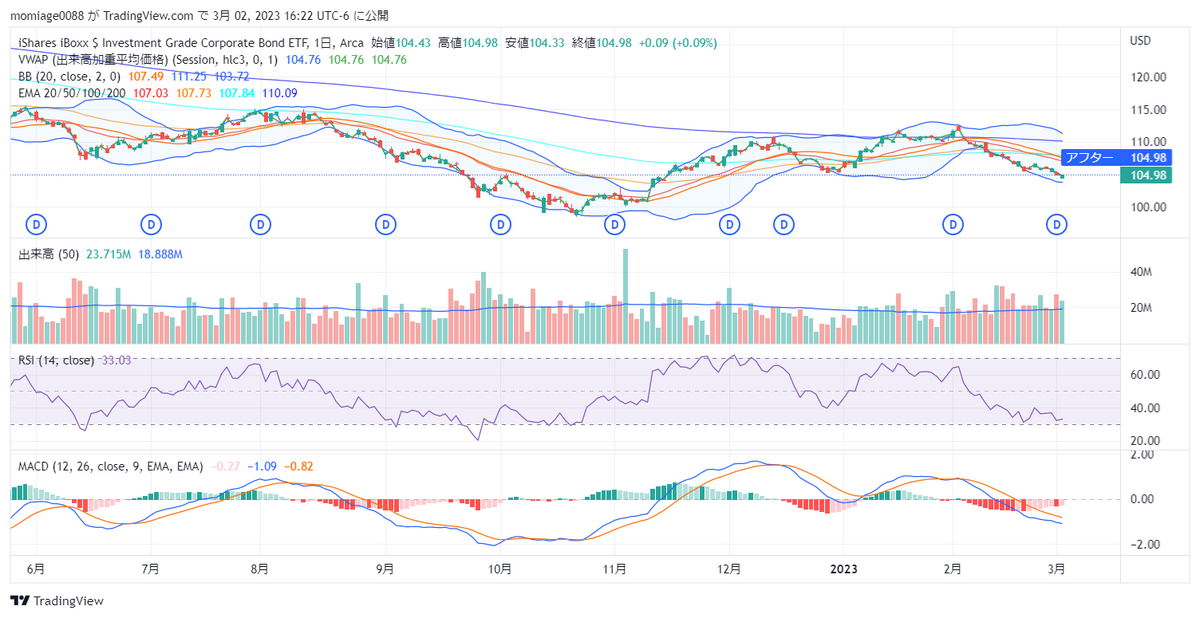Open the March (3月) dividend D marker
Screen dimensions: 1200x618
1057,224
